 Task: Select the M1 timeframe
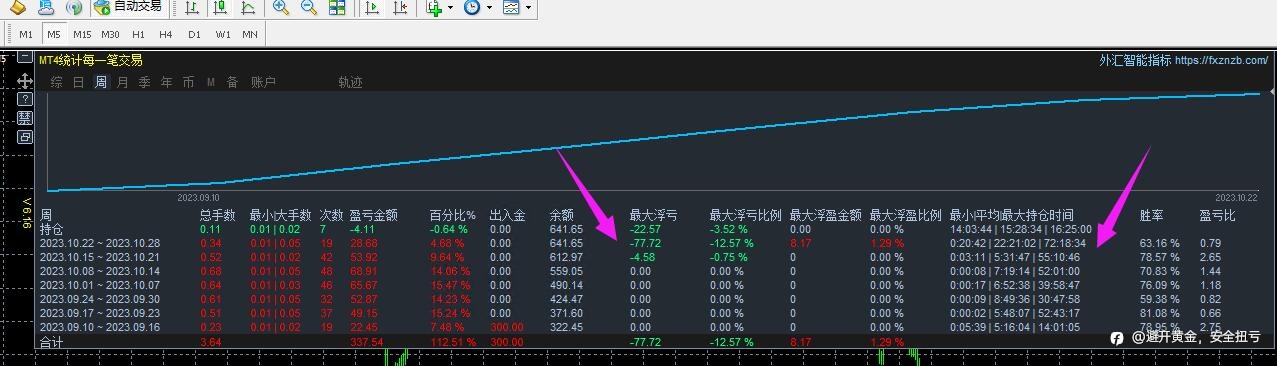point(26,34)
